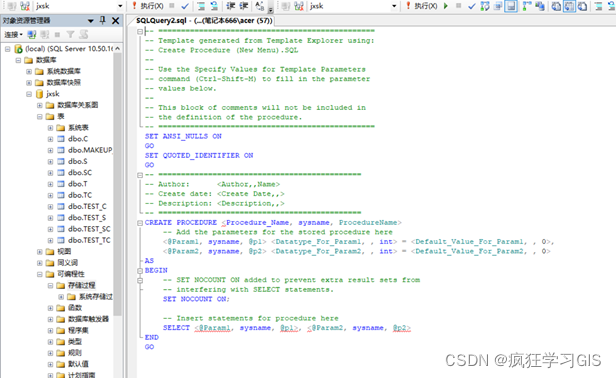Open the 连接 menu in Object Explorer
Image resolution: width=616 pixels, height=378 pixels.
tap(13, 35)
